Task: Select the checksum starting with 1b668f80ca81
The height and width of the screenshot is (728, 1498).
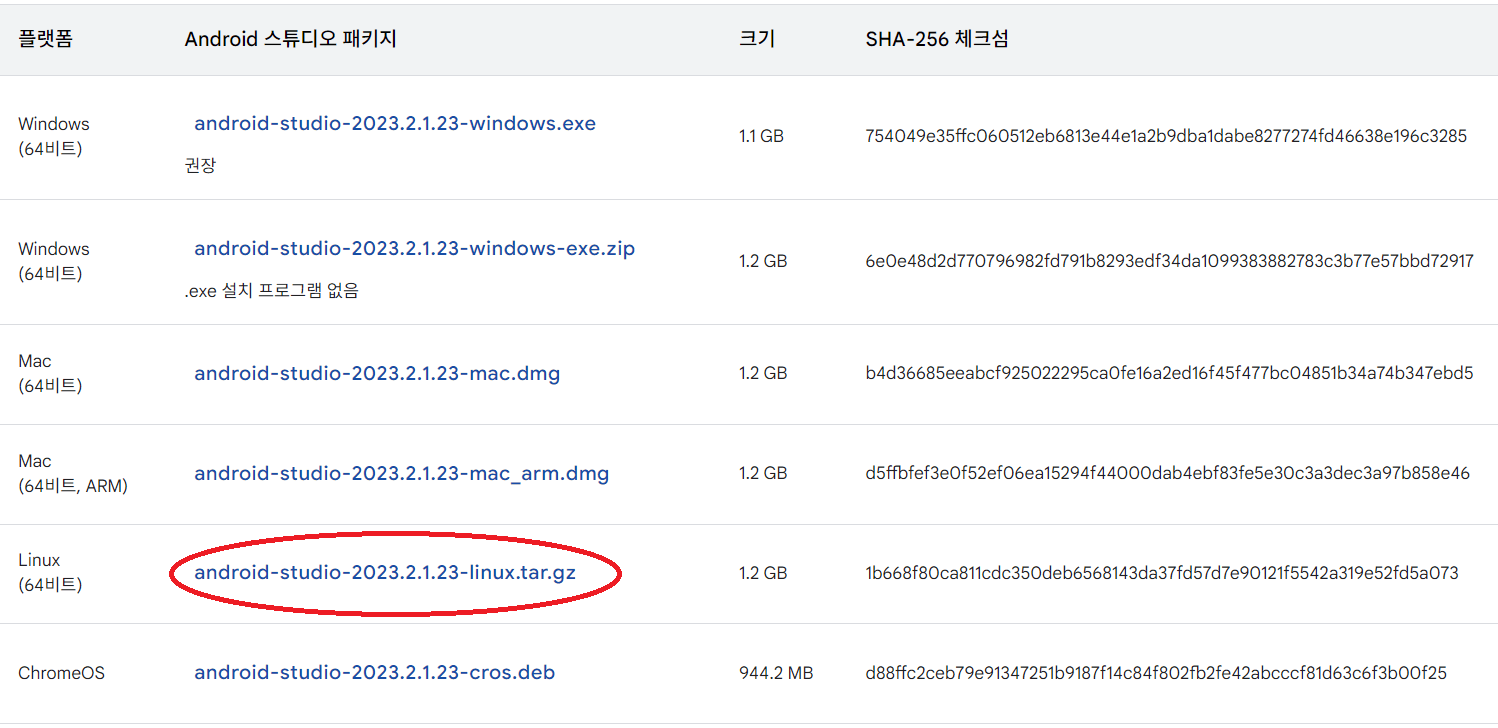Action: click(x=1162, y=573)
